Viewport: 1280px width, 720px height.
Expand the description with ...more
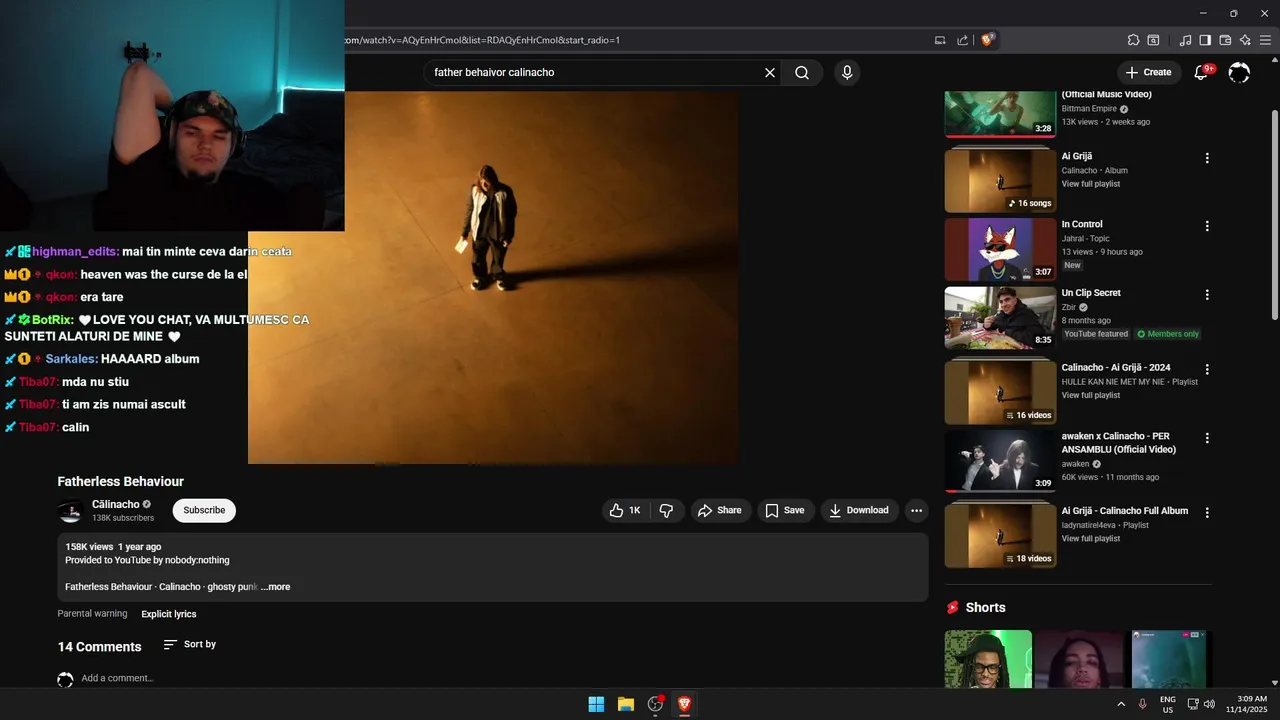275,587
